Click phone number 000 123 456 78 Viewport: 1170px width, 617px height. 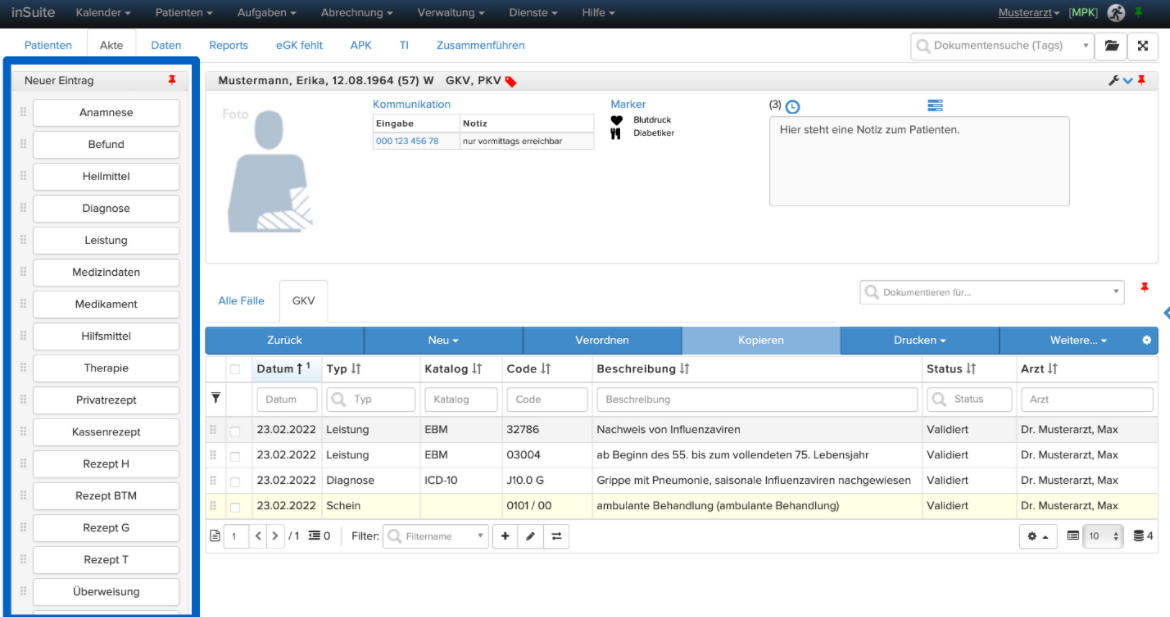tap(407, 141)
